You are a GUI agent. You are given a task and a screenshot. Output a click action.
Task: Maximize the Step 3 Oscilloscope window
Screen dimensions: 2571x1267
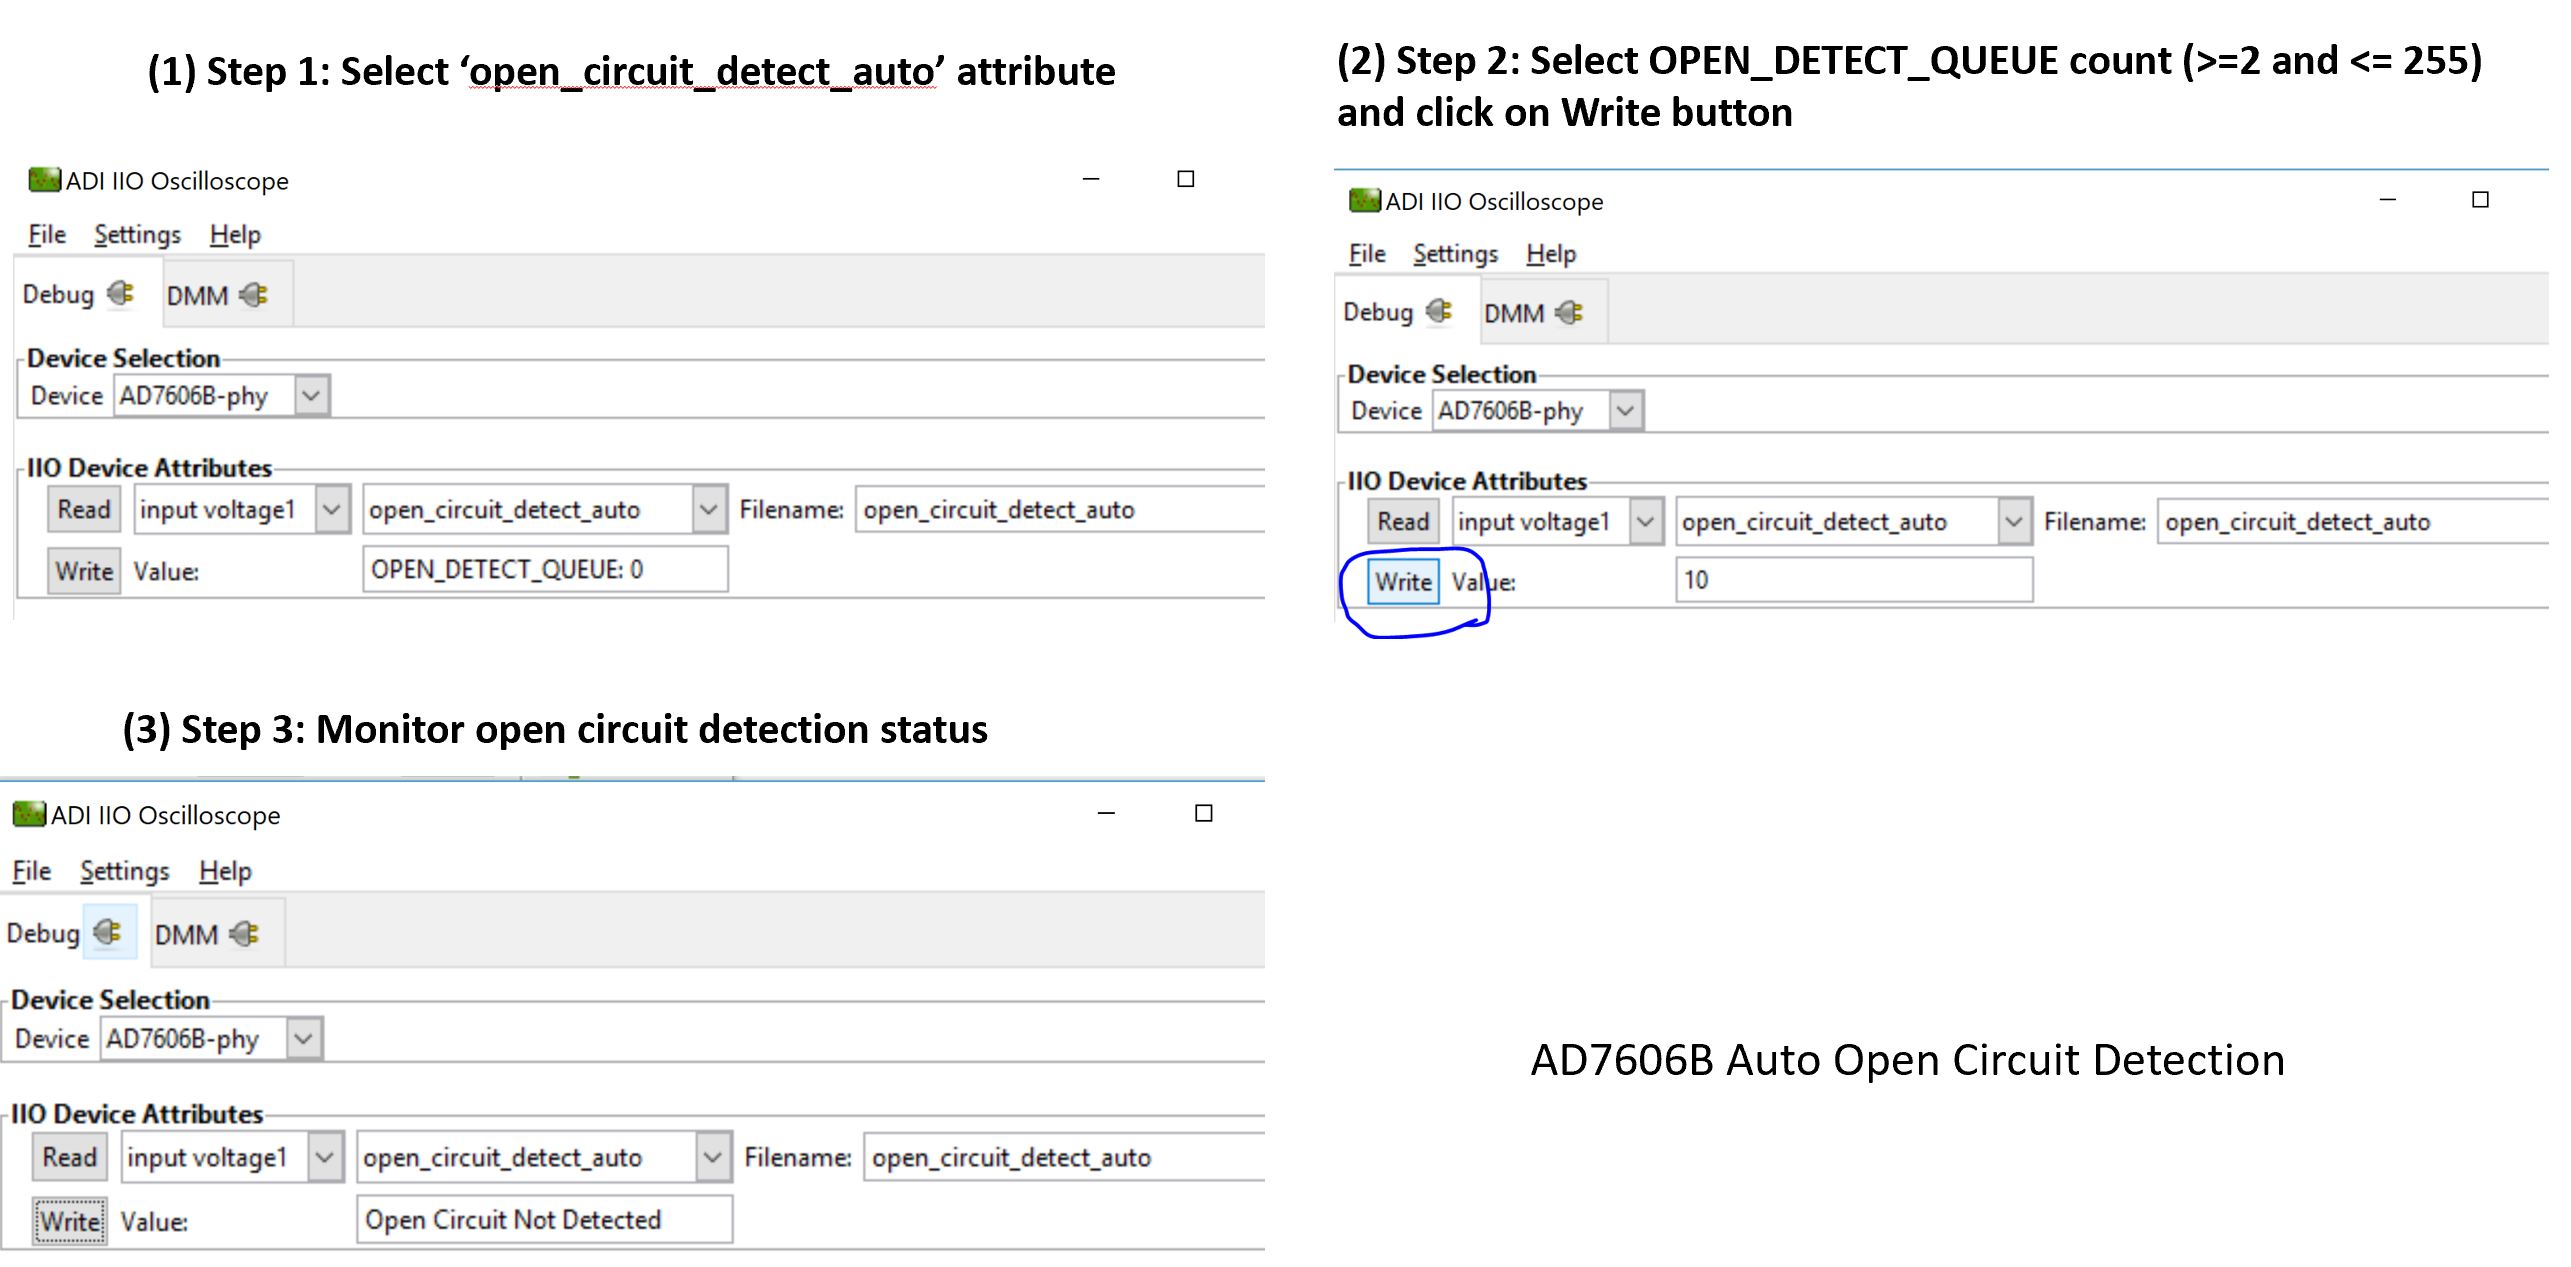tap(1204, 813)
